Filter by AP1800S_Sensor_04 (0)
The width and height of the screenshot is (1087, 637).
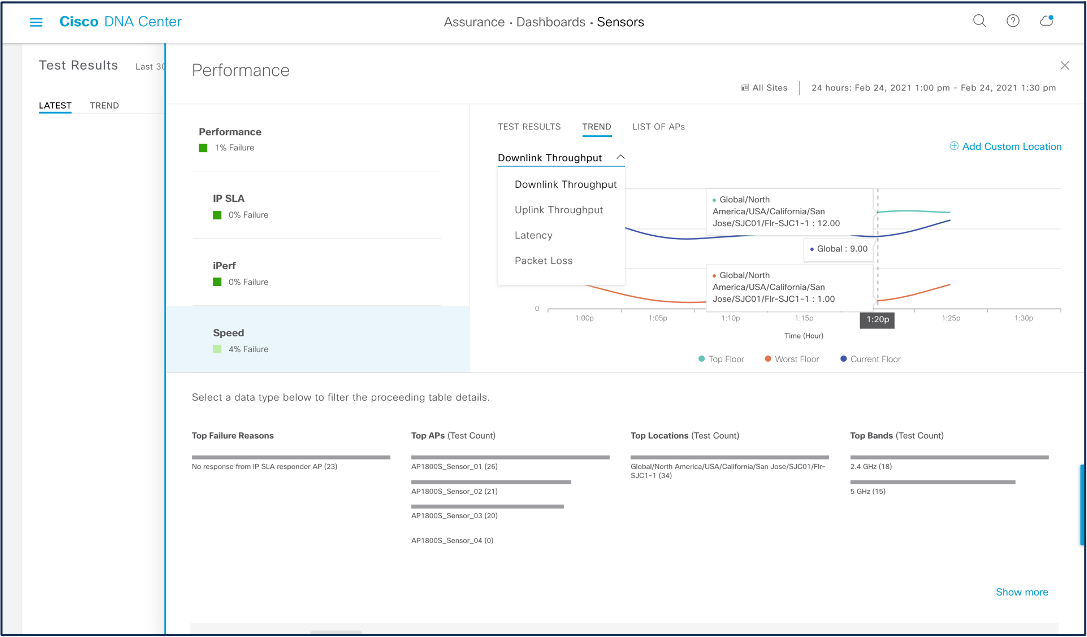point(452,541)
